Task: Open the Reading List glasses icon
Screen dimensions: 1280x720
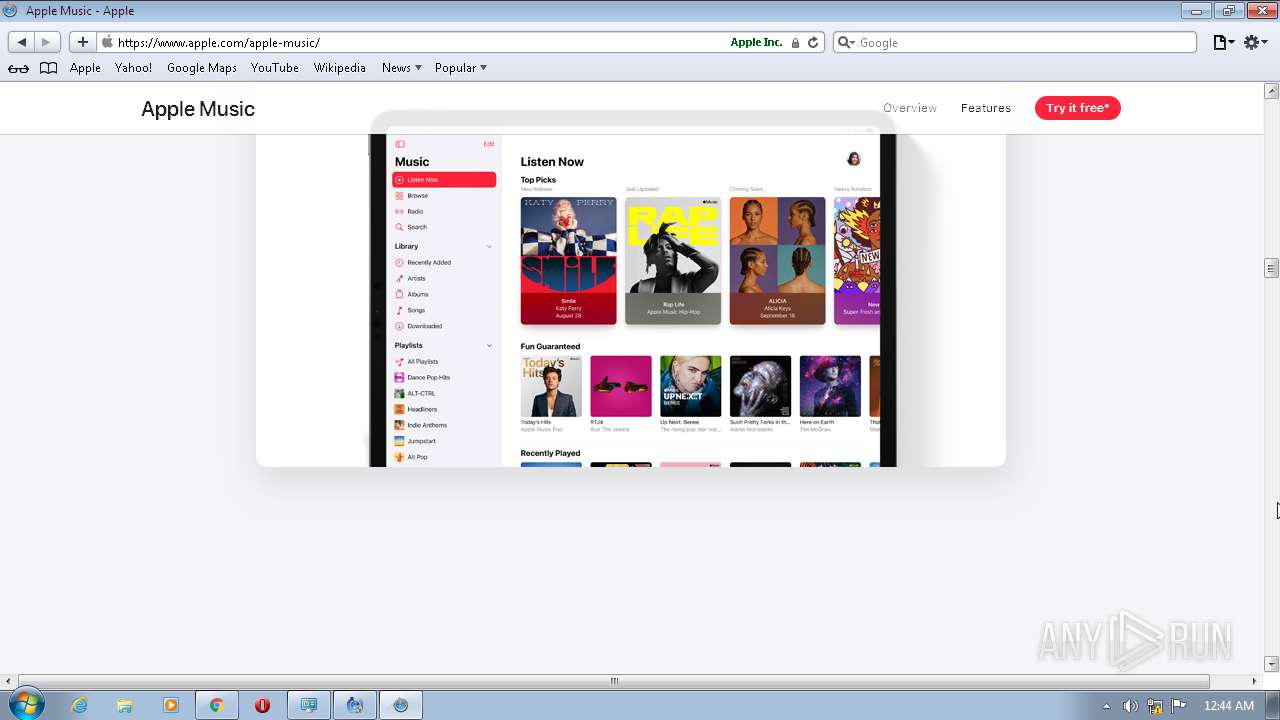Action: 19,68
